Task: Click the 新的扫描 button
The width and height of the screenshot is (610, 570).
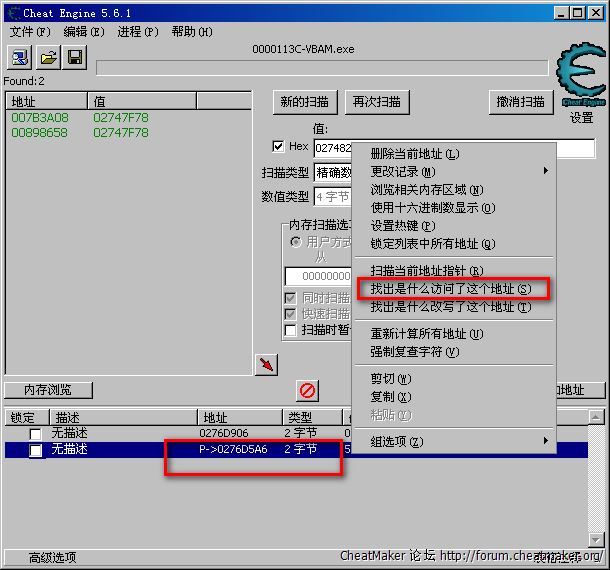Action: (x=305, y=102)
